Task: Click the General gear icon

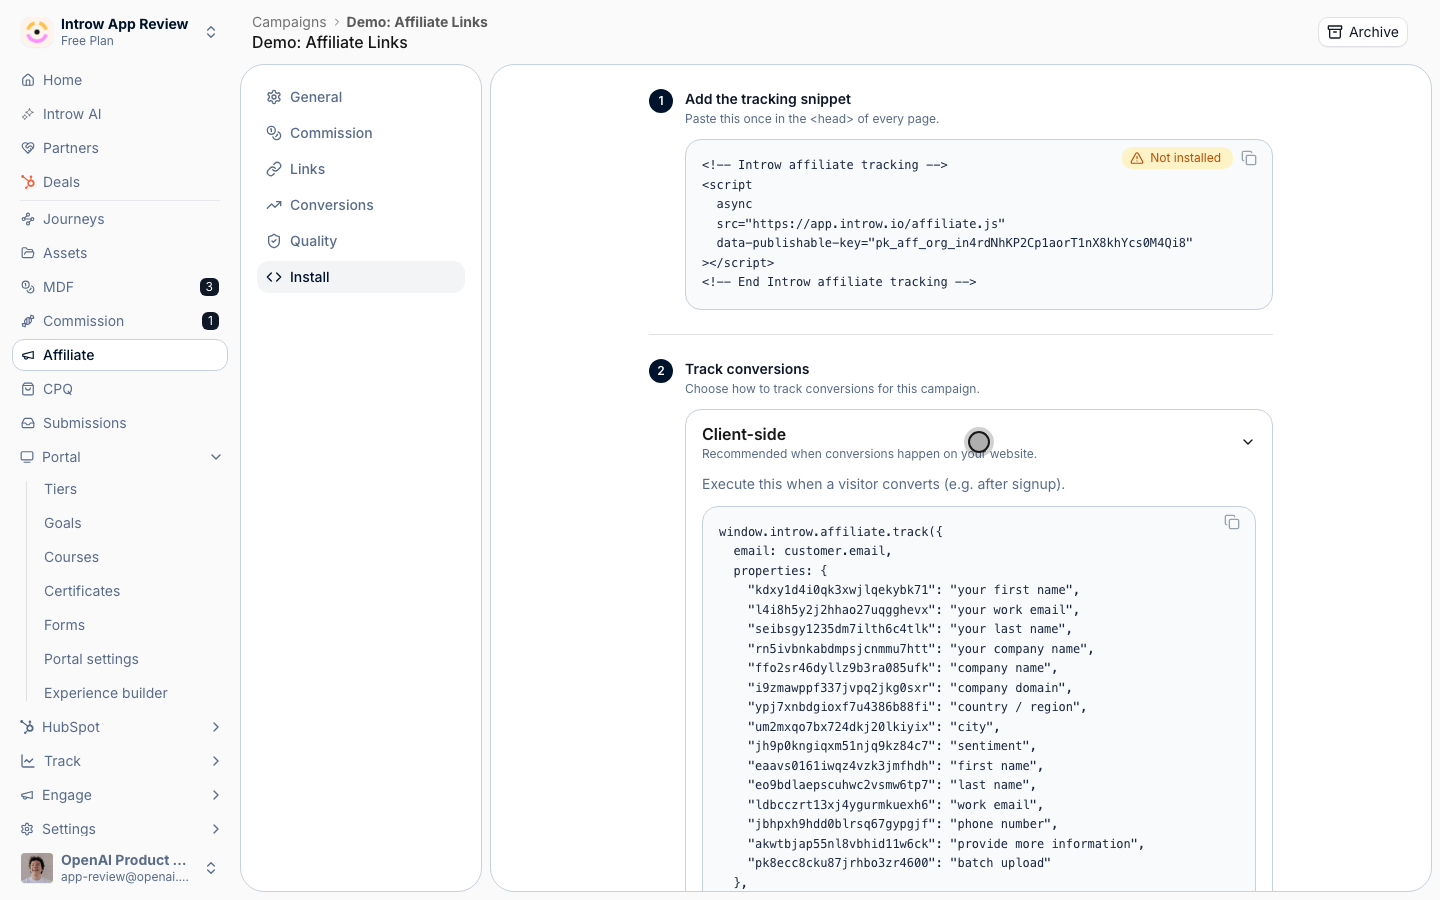Action: [274, 97]
